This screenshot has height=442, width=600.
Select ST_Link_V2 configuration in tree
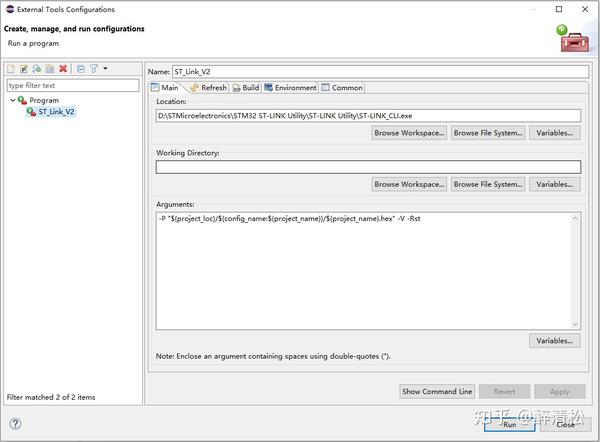[56, 112]
